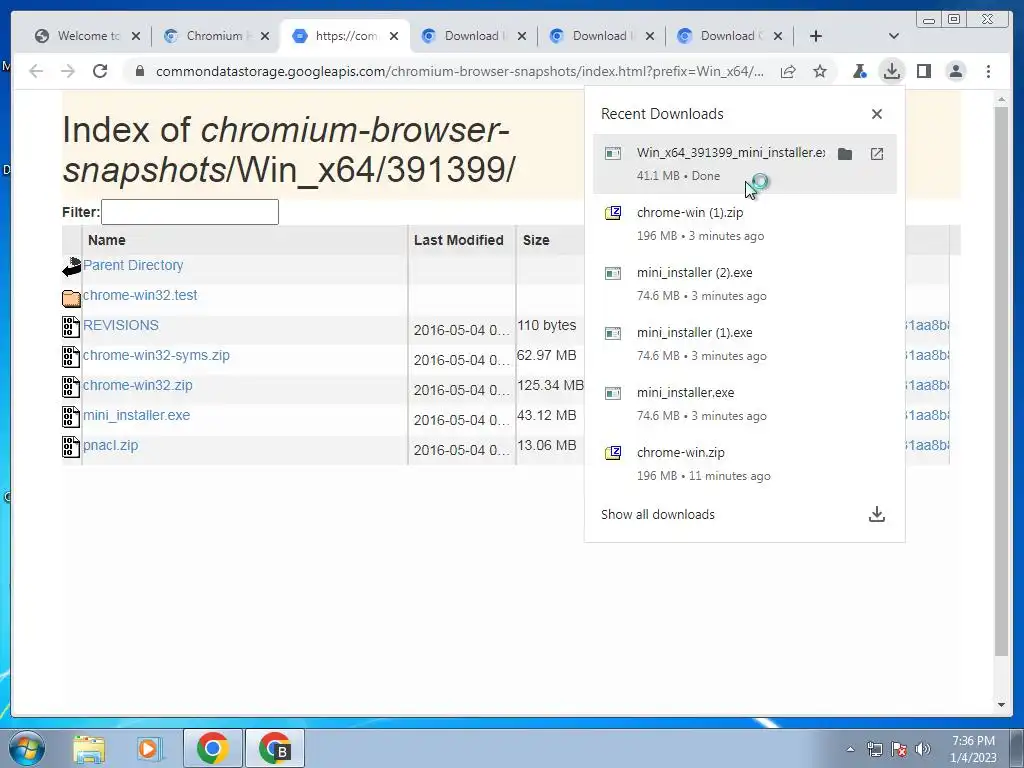Viewport: 1024px width, 768px height.
Task: Click the downloads toolbar icon
Action: tap(891, 71)
